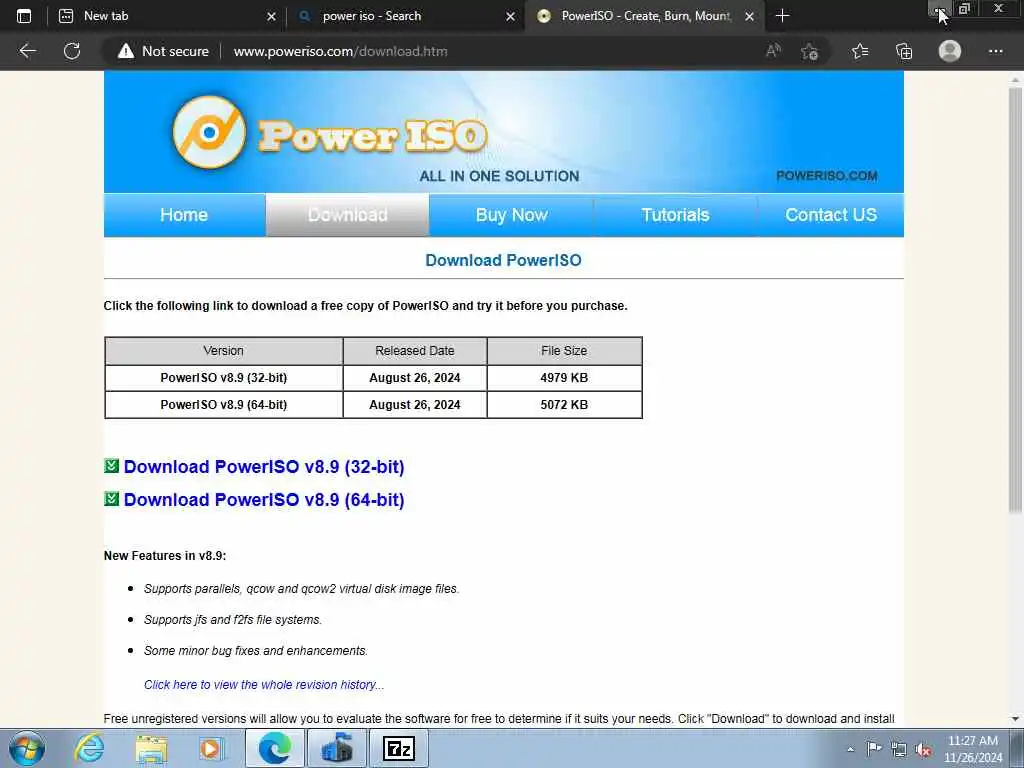Open Read aloud icon in address bar
Viewport: 1024px width, 768px height.
click(773, 51)
